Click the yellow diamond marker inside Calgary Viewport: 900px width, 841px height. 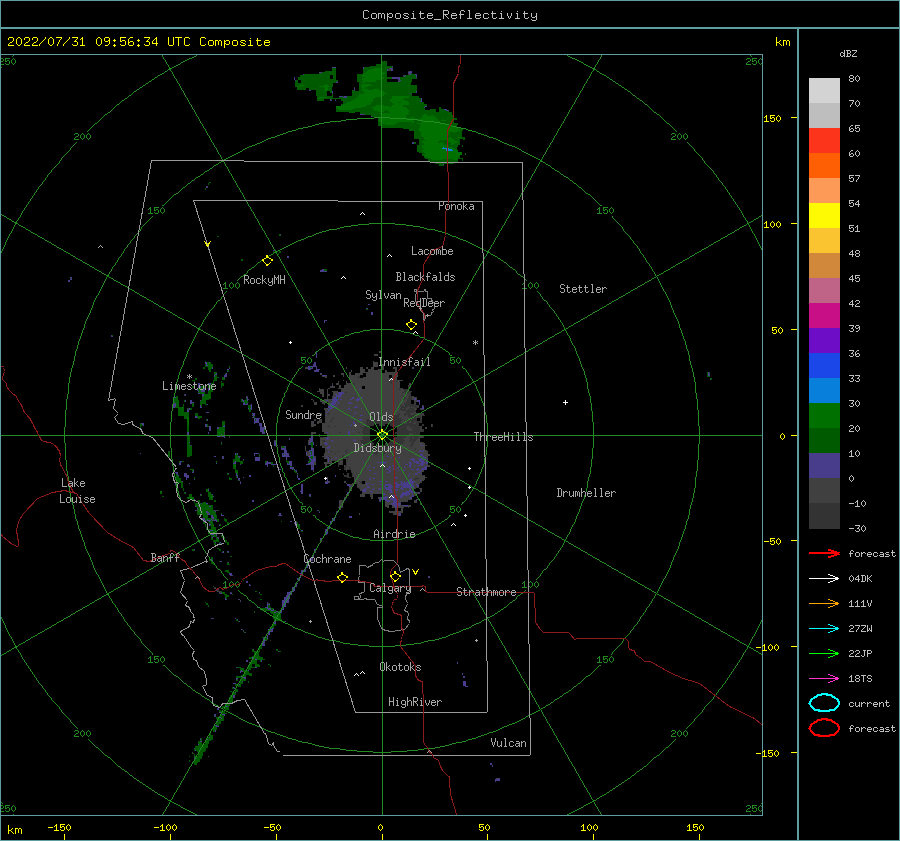coord(395,576)
